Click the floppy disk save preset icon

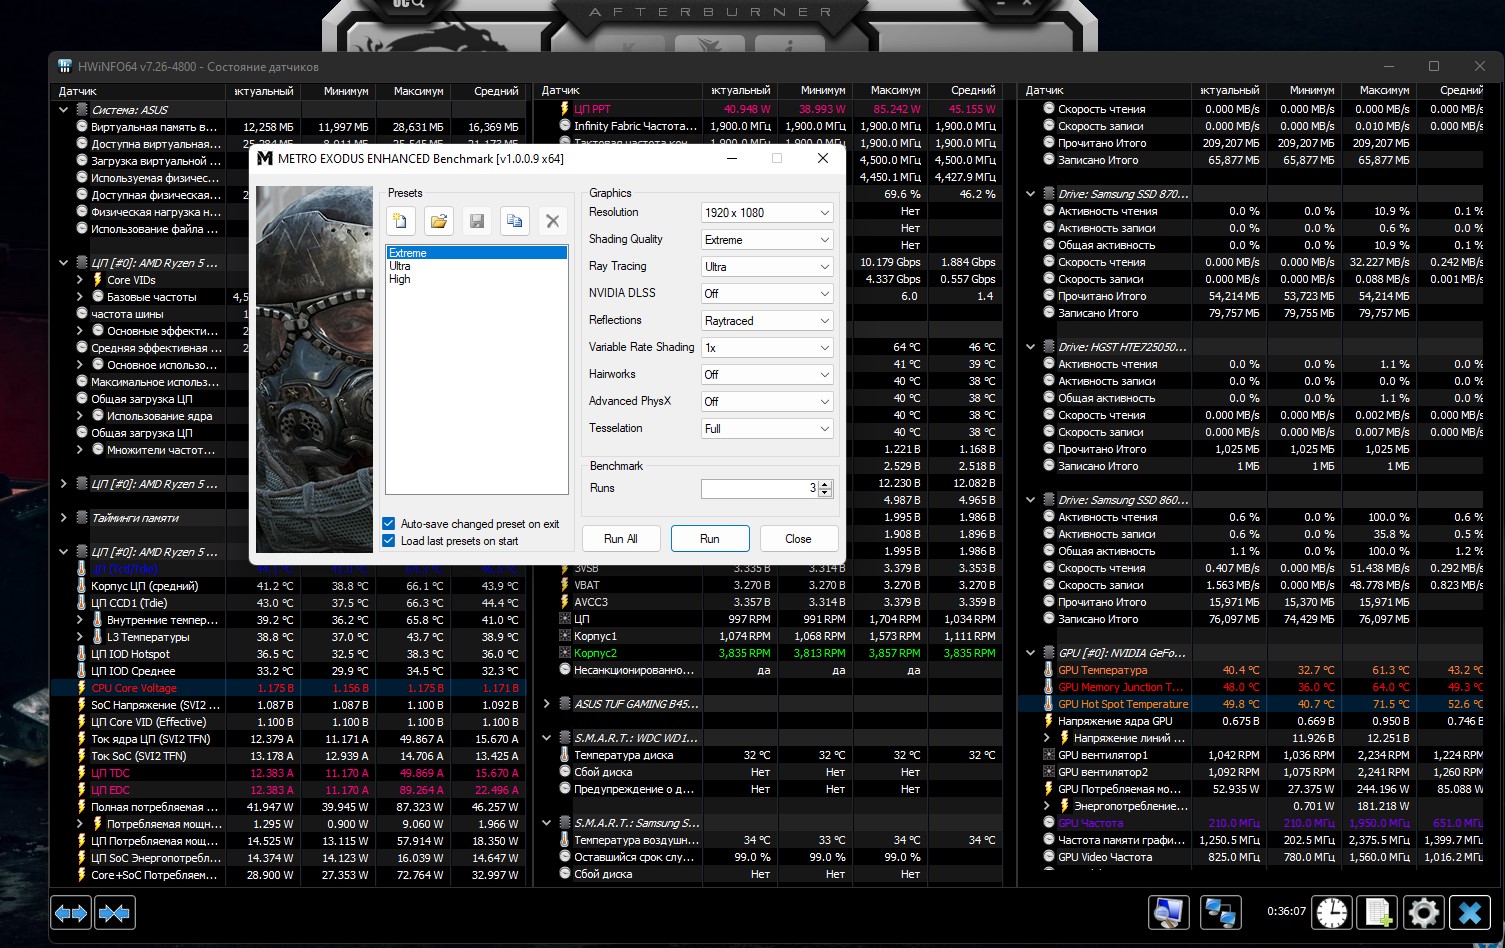click(x=476, y=221)
